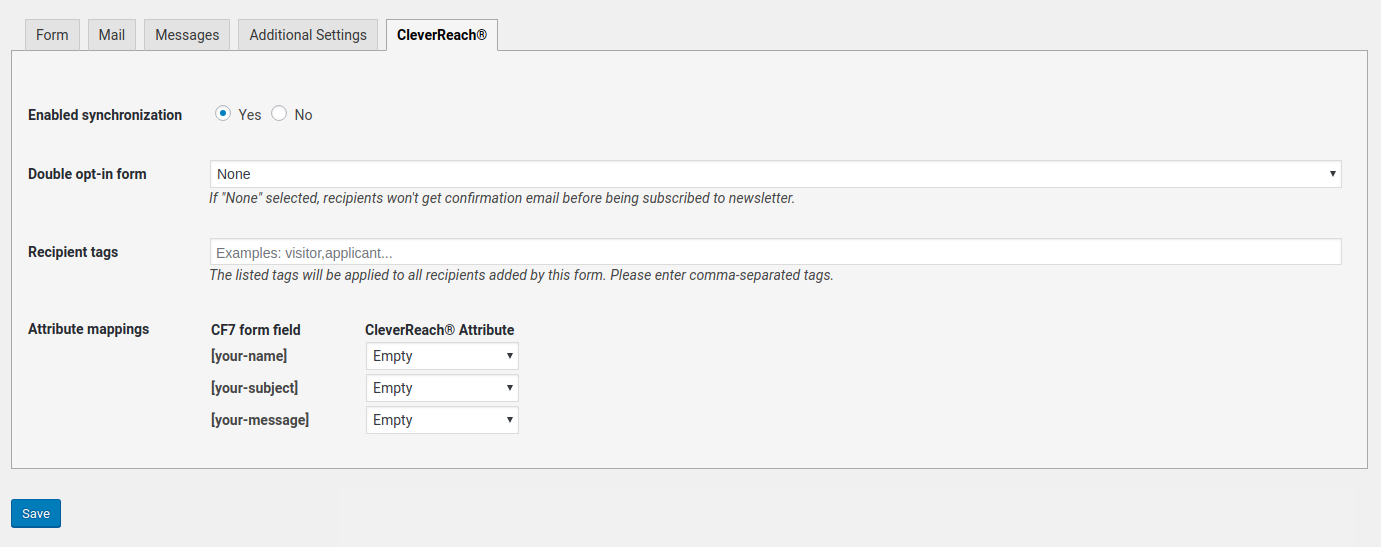The image size is (1381, 547).
Task: Click the Enabled synchronization label
Action: tap(105, 115)
